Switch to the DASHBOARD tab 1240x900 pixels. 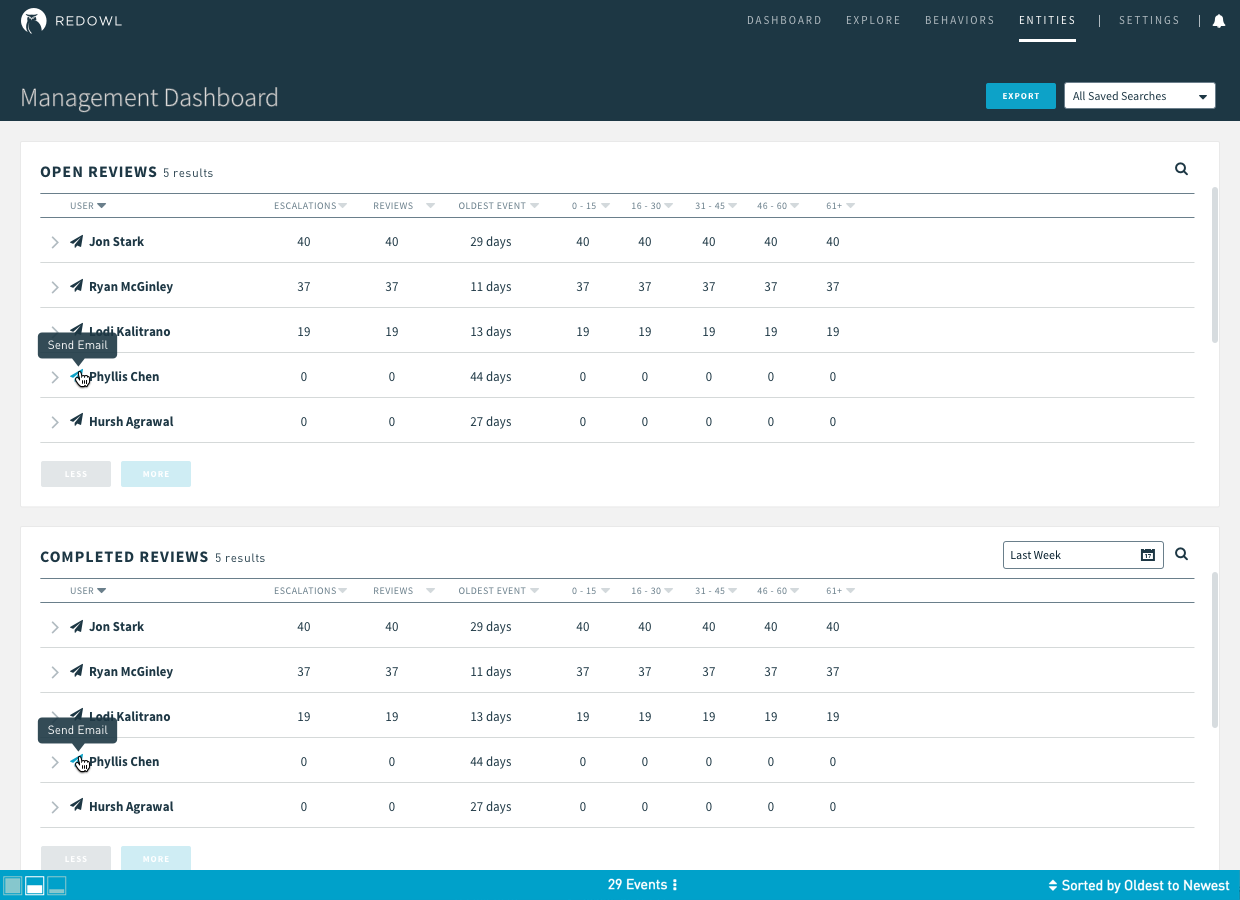click(784, 20)
